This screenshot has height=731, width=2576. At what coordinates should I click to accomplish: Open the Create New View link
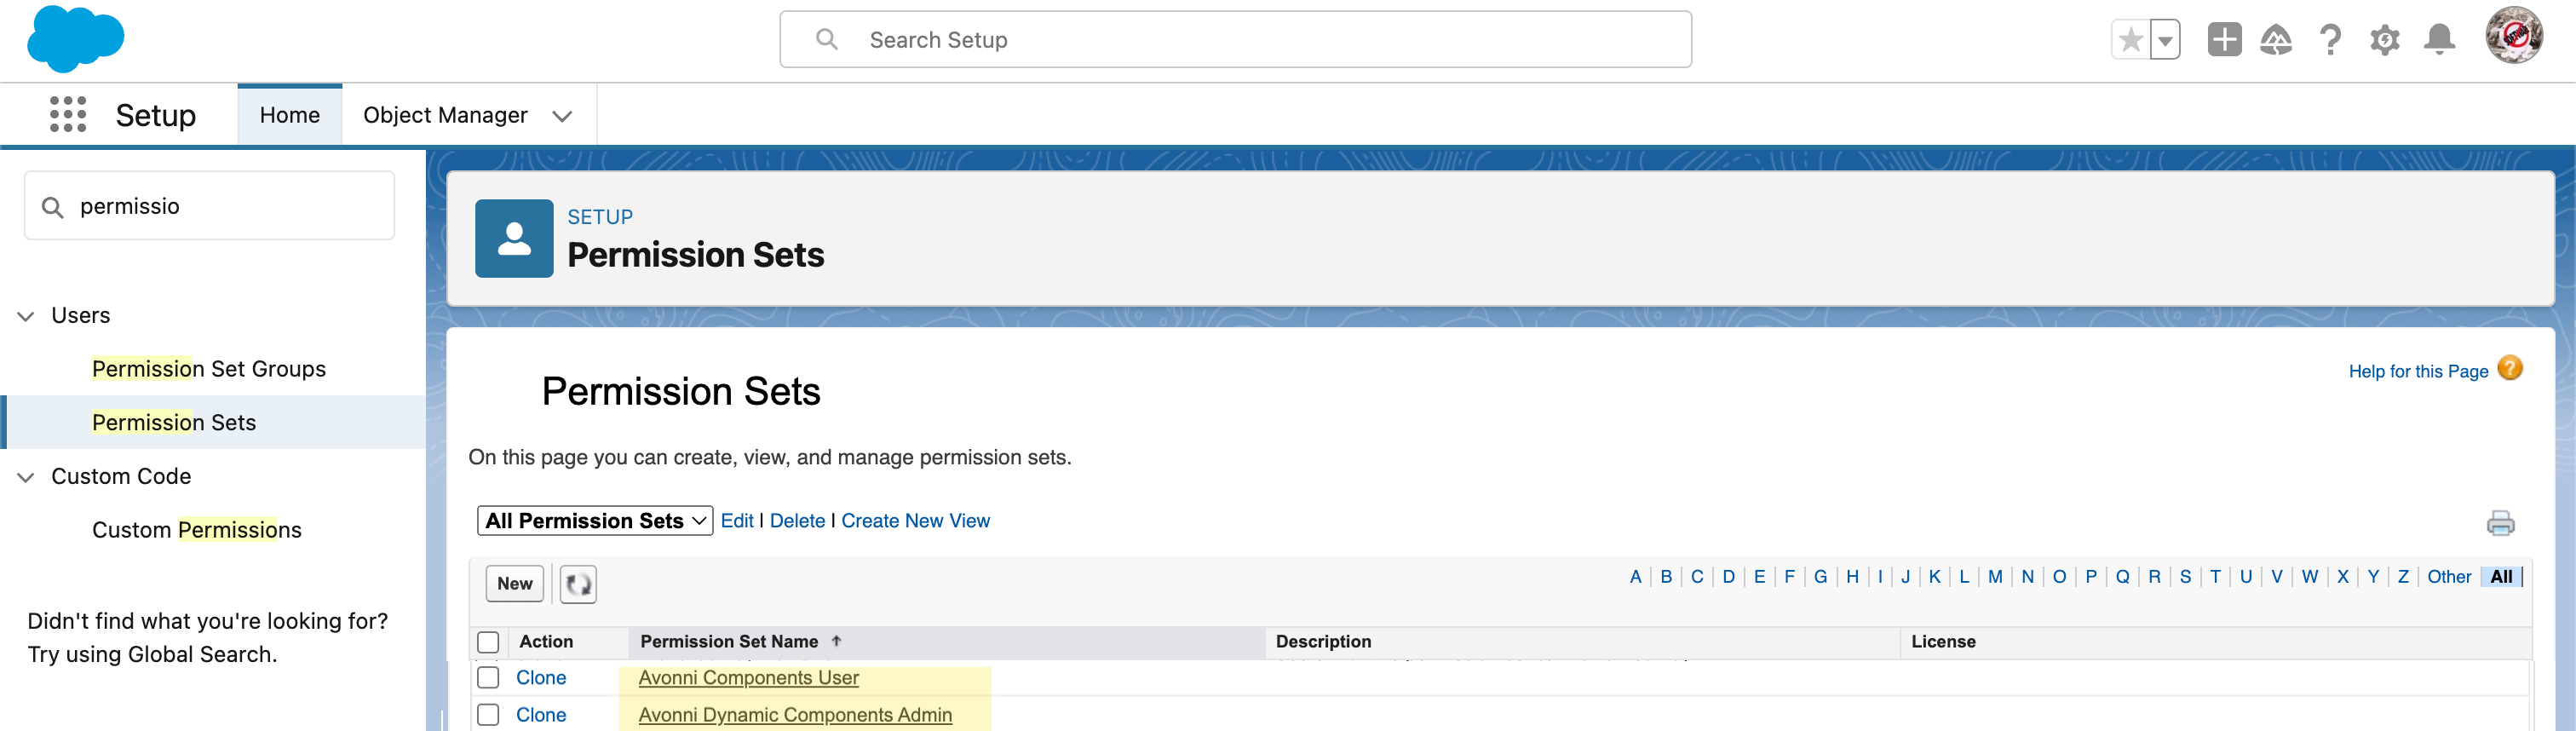[915, 521]
